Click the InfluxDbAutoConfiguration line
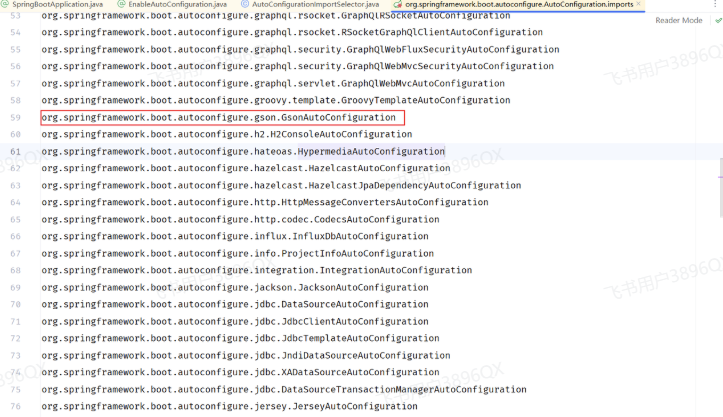Viewport: 723px width, 417px height. [235, 236]
